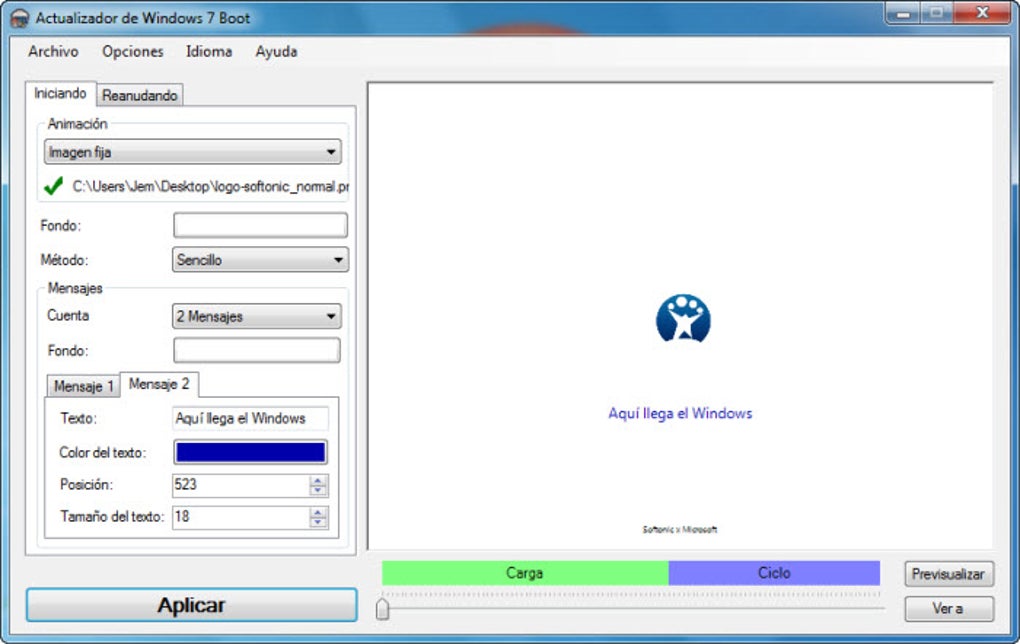
Task: Click the purple Ciclo segment
Action: 774,573
